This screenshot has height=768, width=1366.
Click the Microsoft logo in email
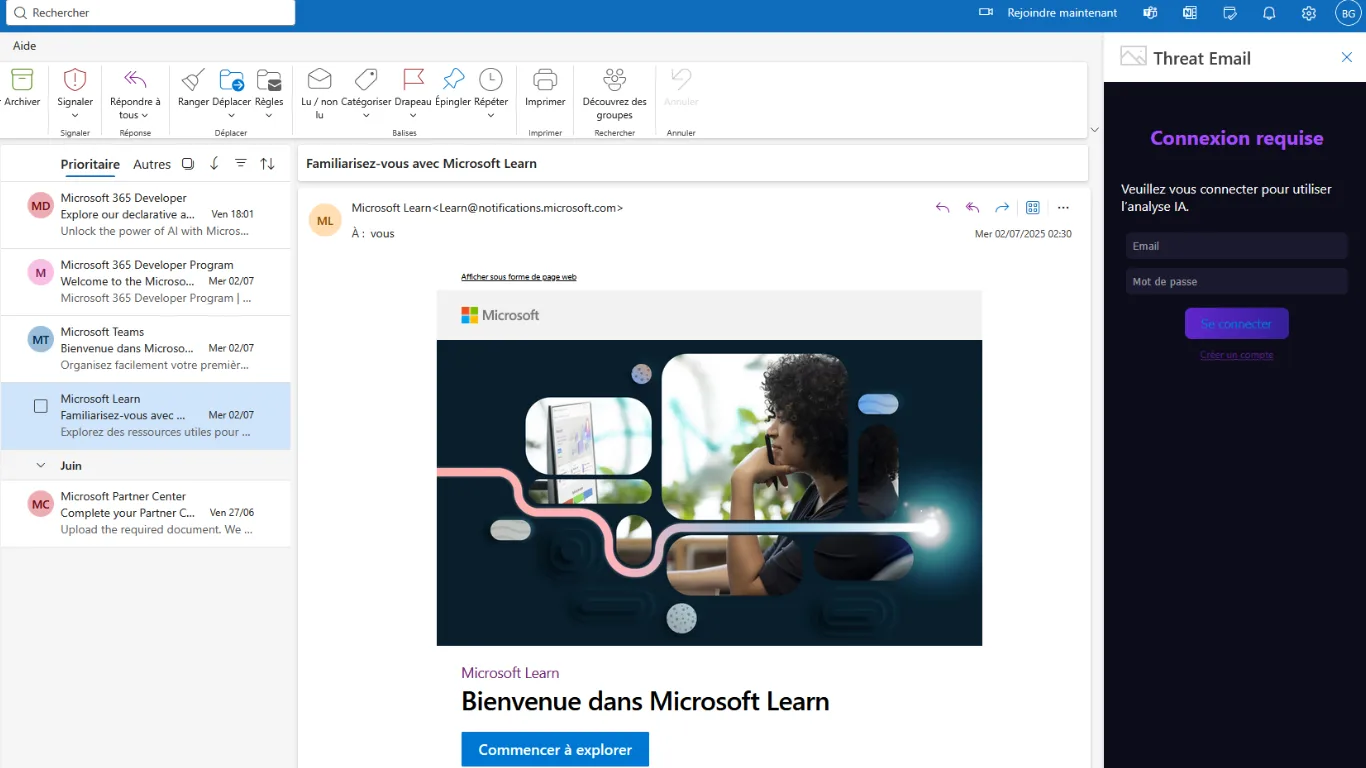coord(500,315)
